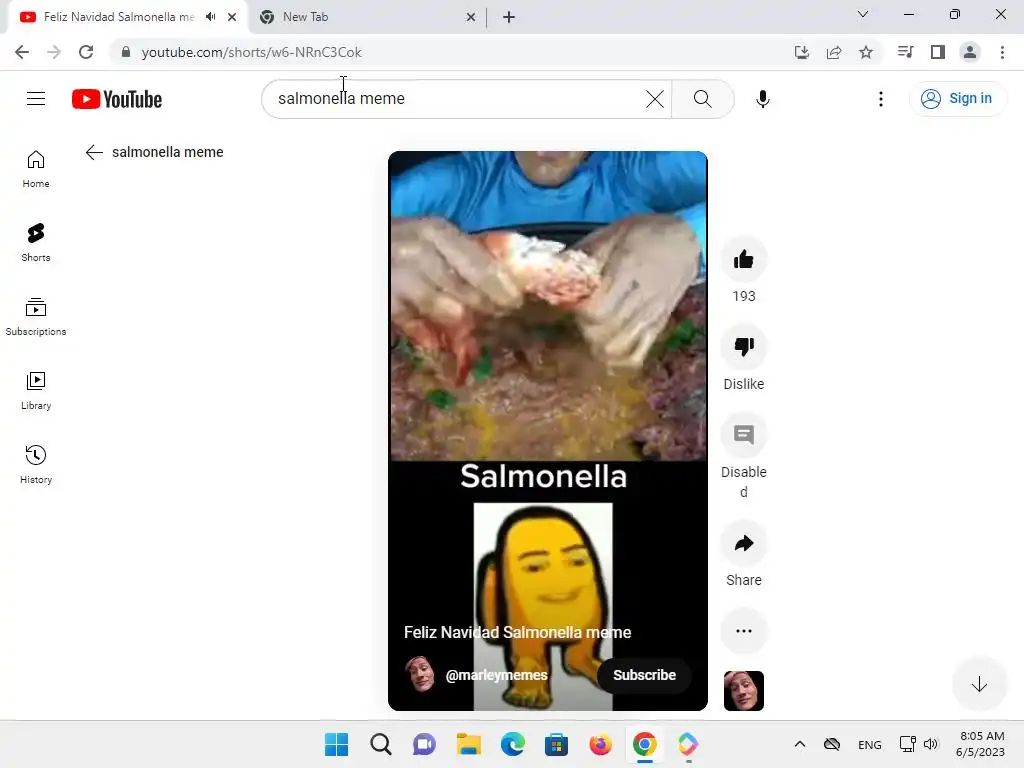Open Chrome media controls

point(905,52)
